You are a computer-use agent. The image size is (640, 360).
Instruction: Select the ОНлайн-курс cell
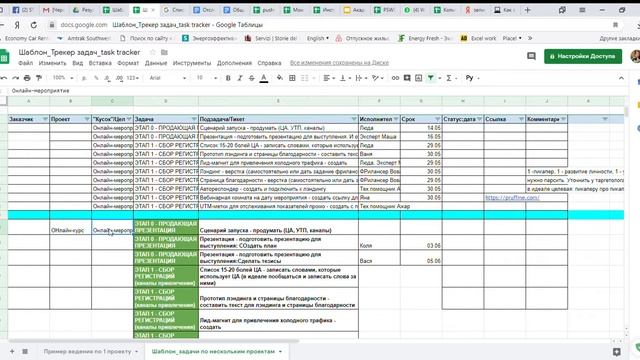tap(71, 227)
